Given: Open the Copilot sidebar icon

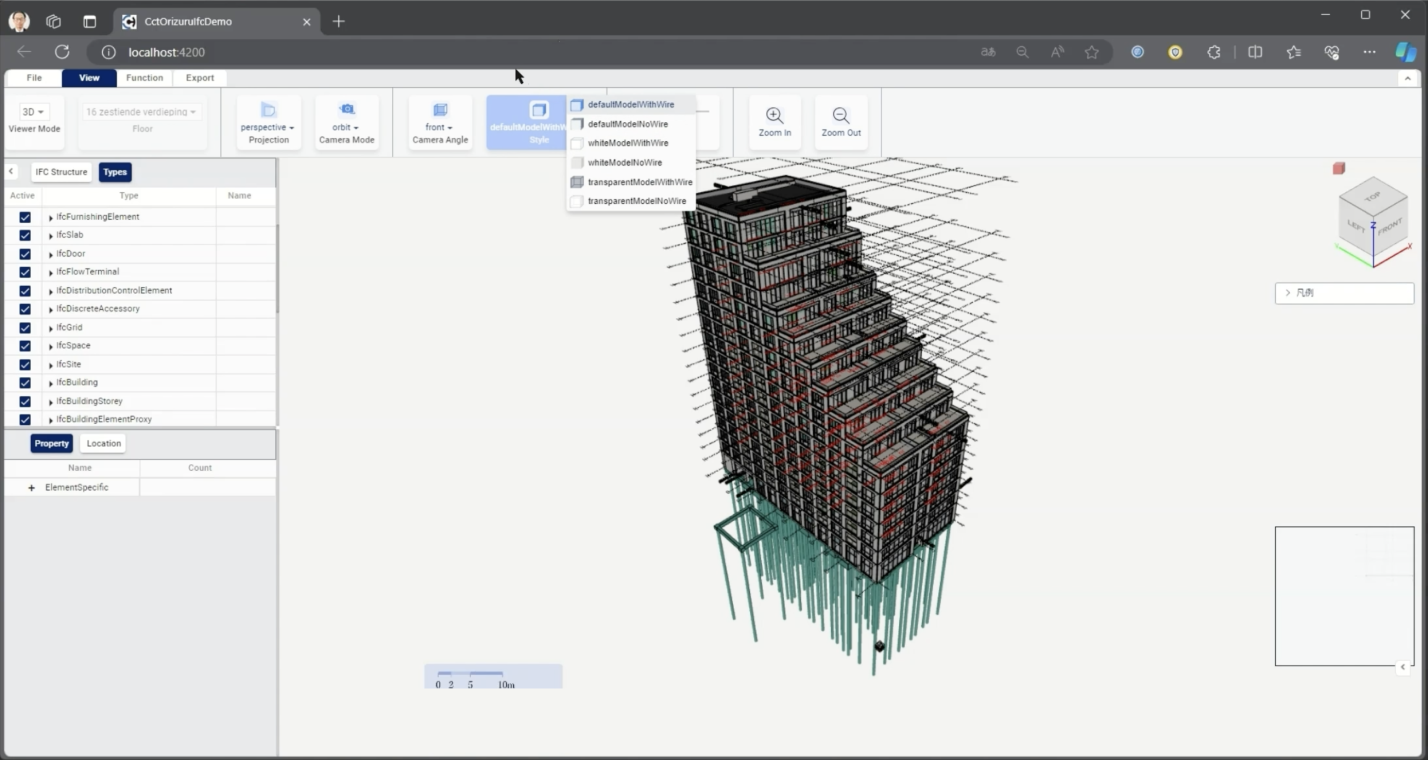Looking at the screenshot, I should click(x=1406, y=52).
